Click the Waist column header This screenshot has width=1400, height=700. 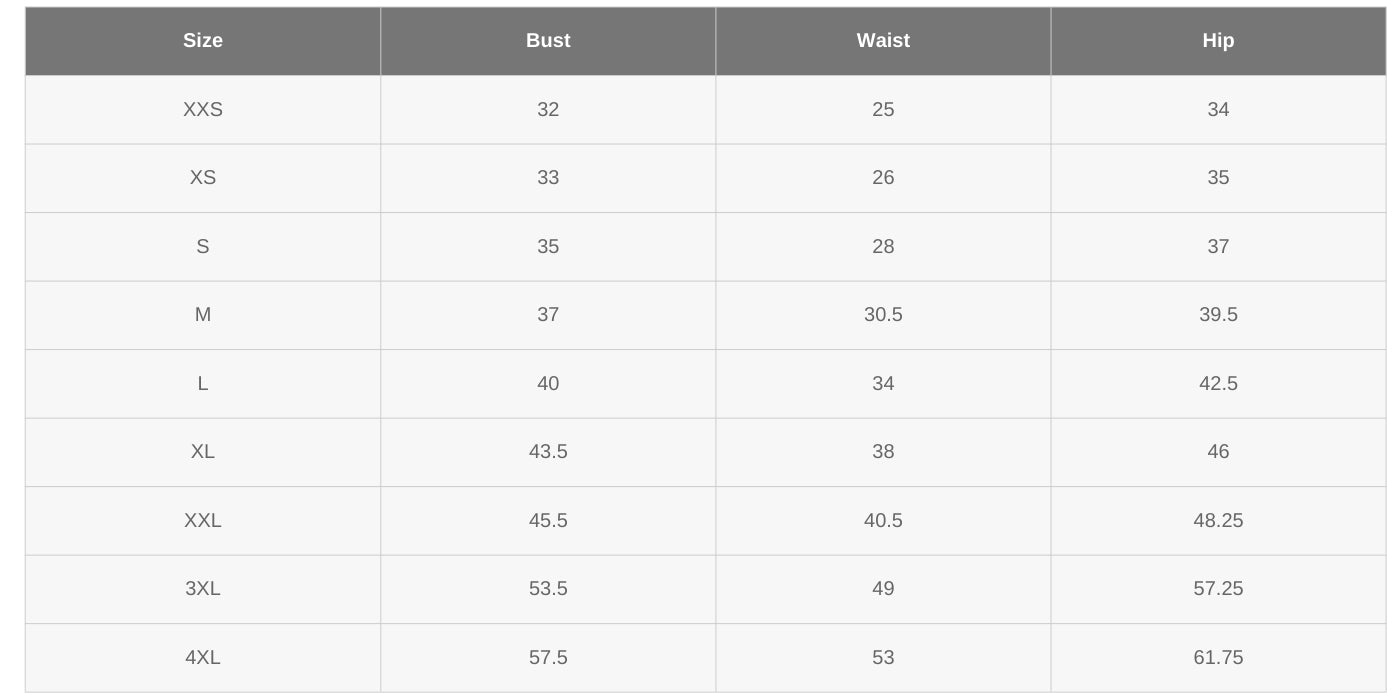pos(883,41)
